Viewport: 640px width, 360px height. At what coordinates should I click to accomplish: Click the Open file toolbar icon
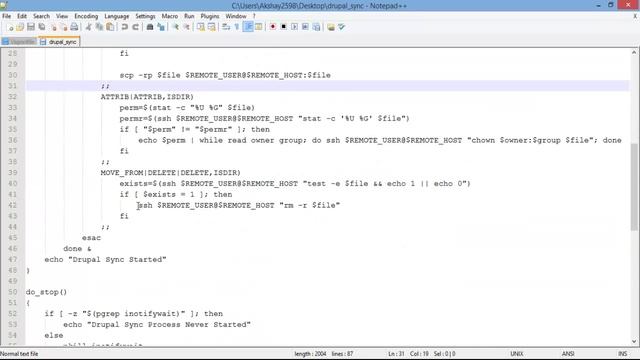20,27
